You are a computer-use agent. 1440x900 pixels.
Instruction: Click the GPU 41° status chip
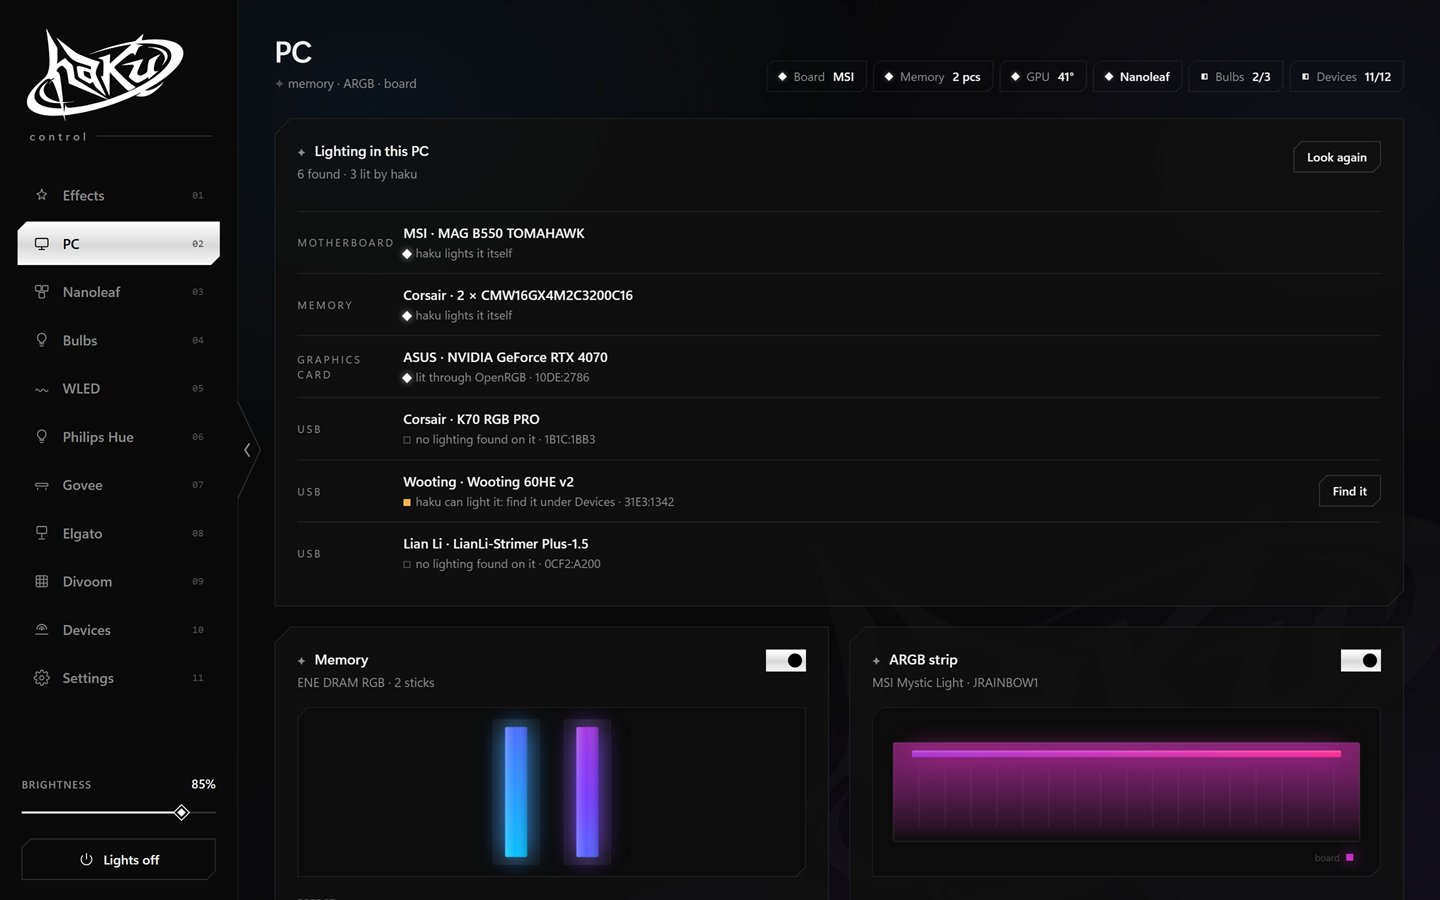pyautogui.click(x=1043, y=77)
